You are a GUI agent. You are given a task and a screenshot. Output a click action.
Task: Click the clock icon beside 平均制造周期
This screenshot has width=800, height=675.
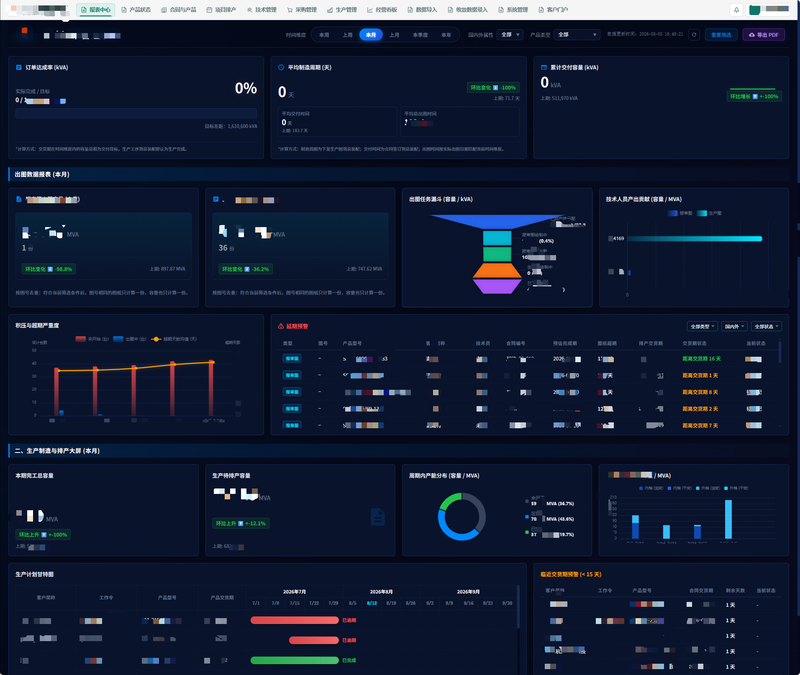tap(281, 67)
